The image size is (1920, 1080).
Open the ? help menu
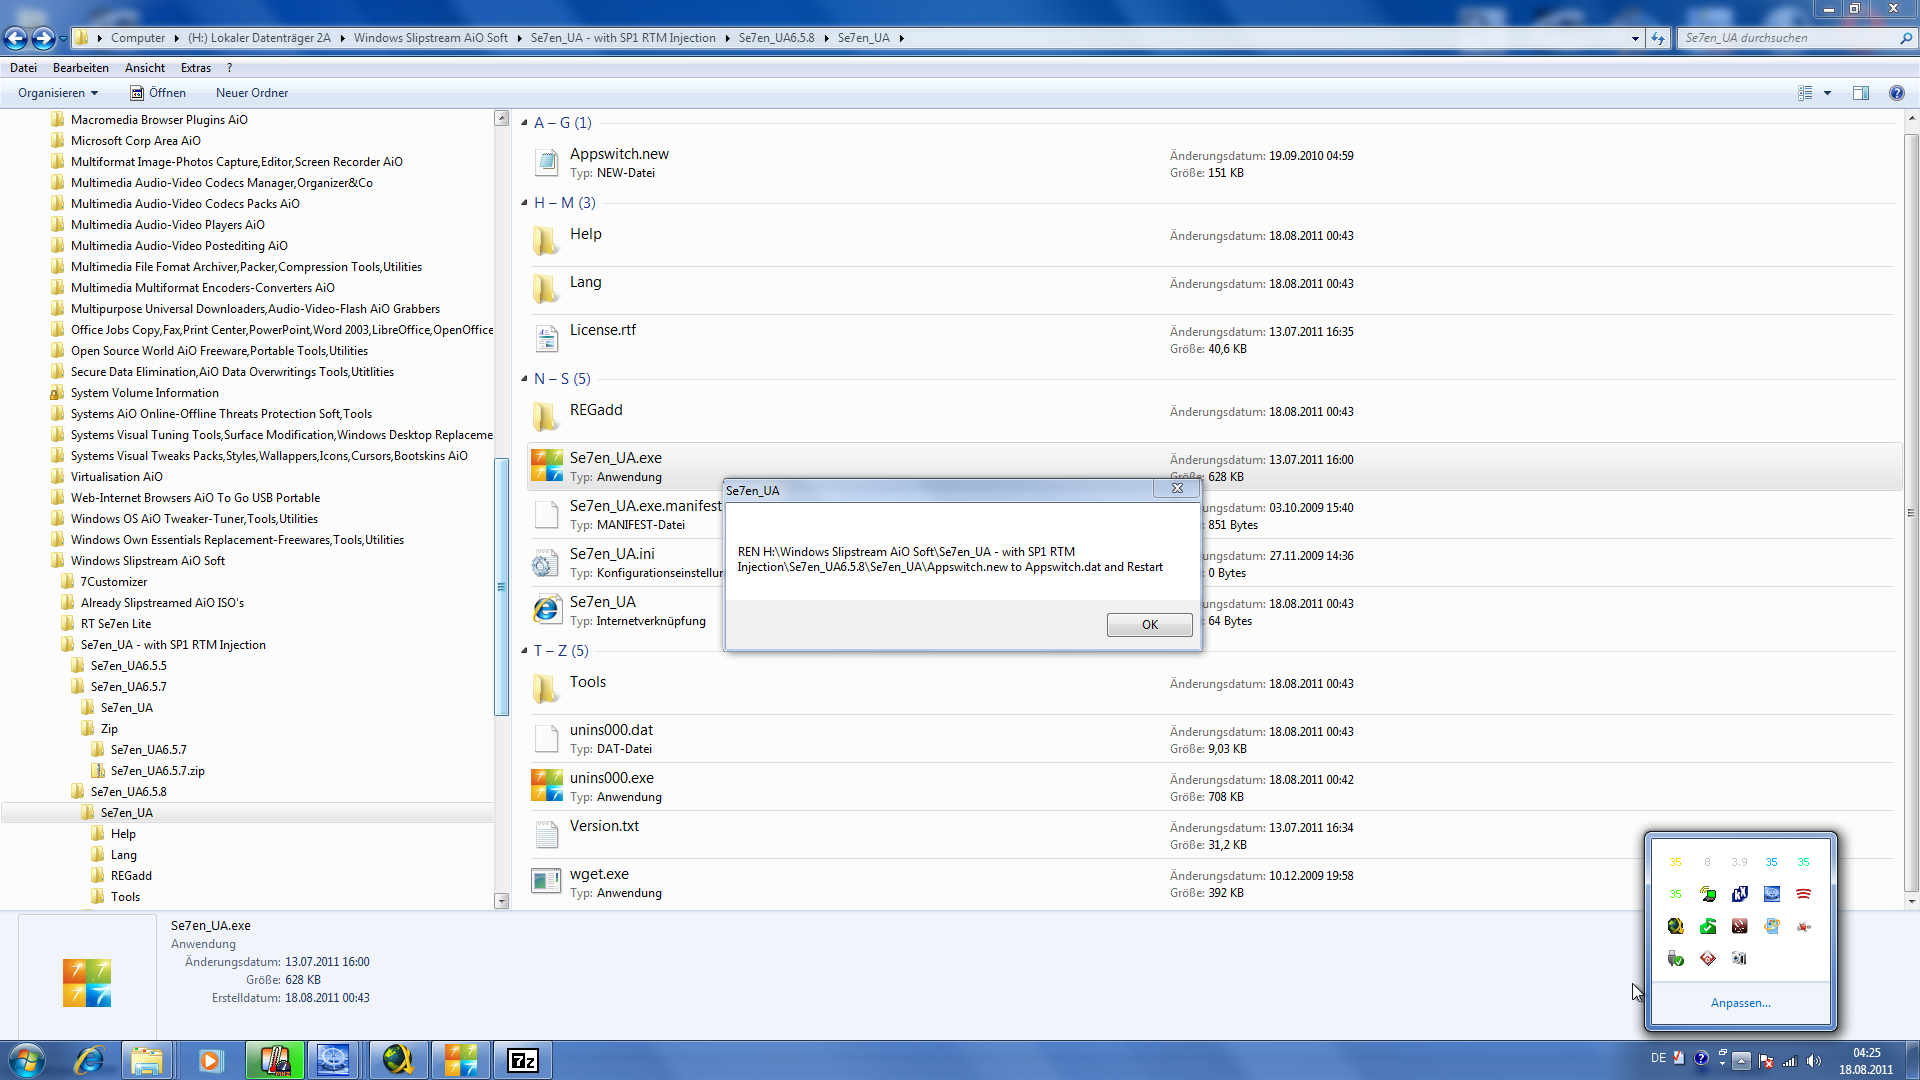click(229, 68)
